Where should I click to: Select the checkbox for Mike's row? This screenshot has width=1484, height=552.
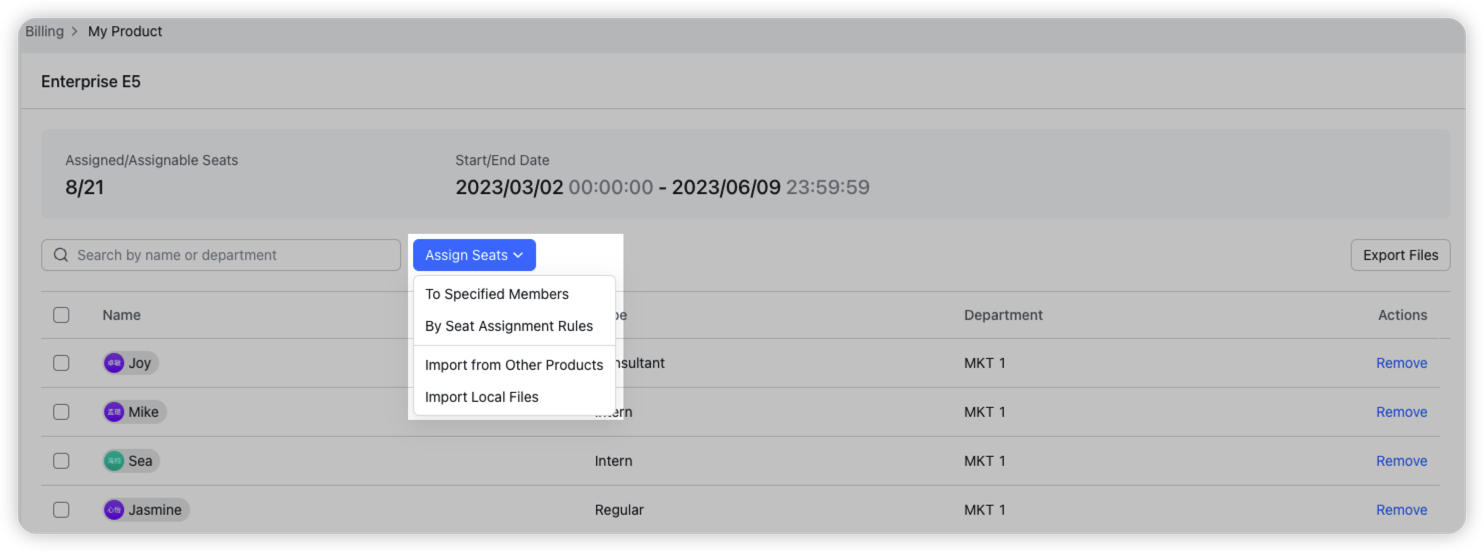[61, 412]
